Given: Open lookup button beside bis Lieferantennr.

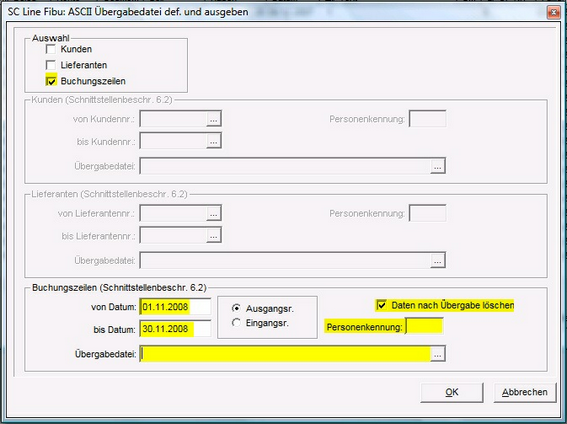Looking at the screenshot, I should (x=214, y=236).
